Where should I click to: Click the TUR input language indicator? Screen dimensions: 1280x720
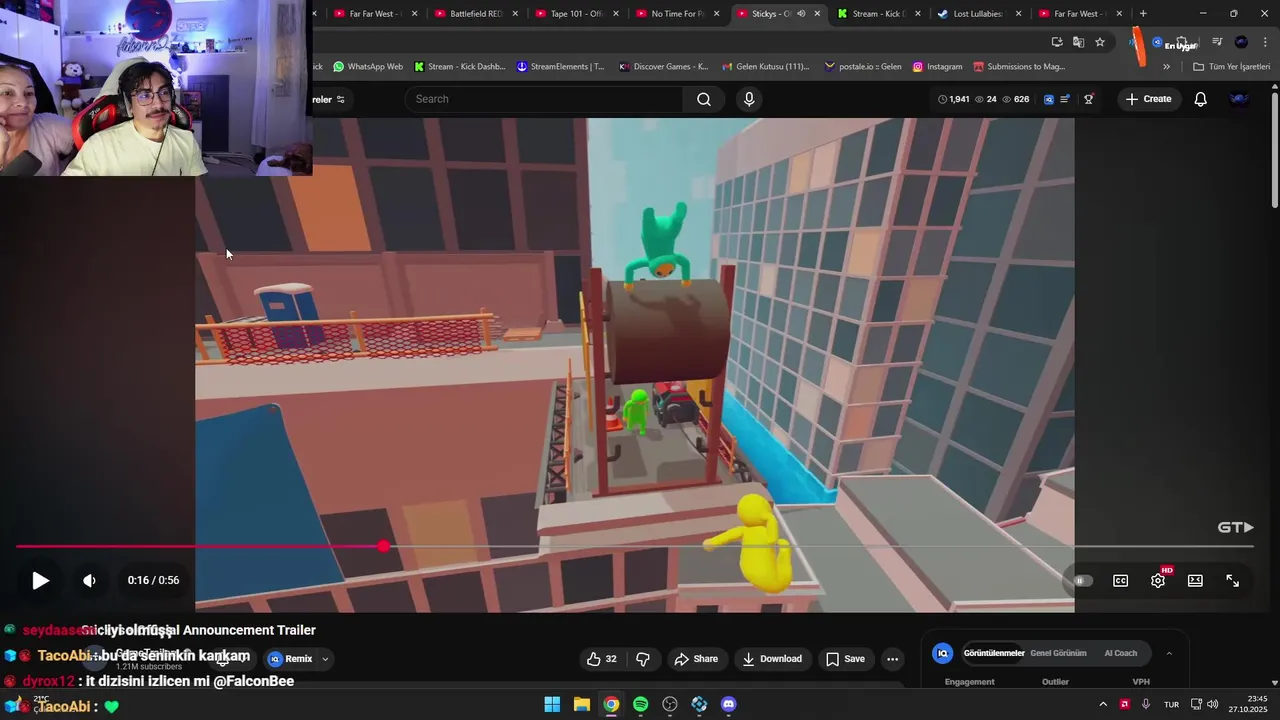pos(1171,704)
